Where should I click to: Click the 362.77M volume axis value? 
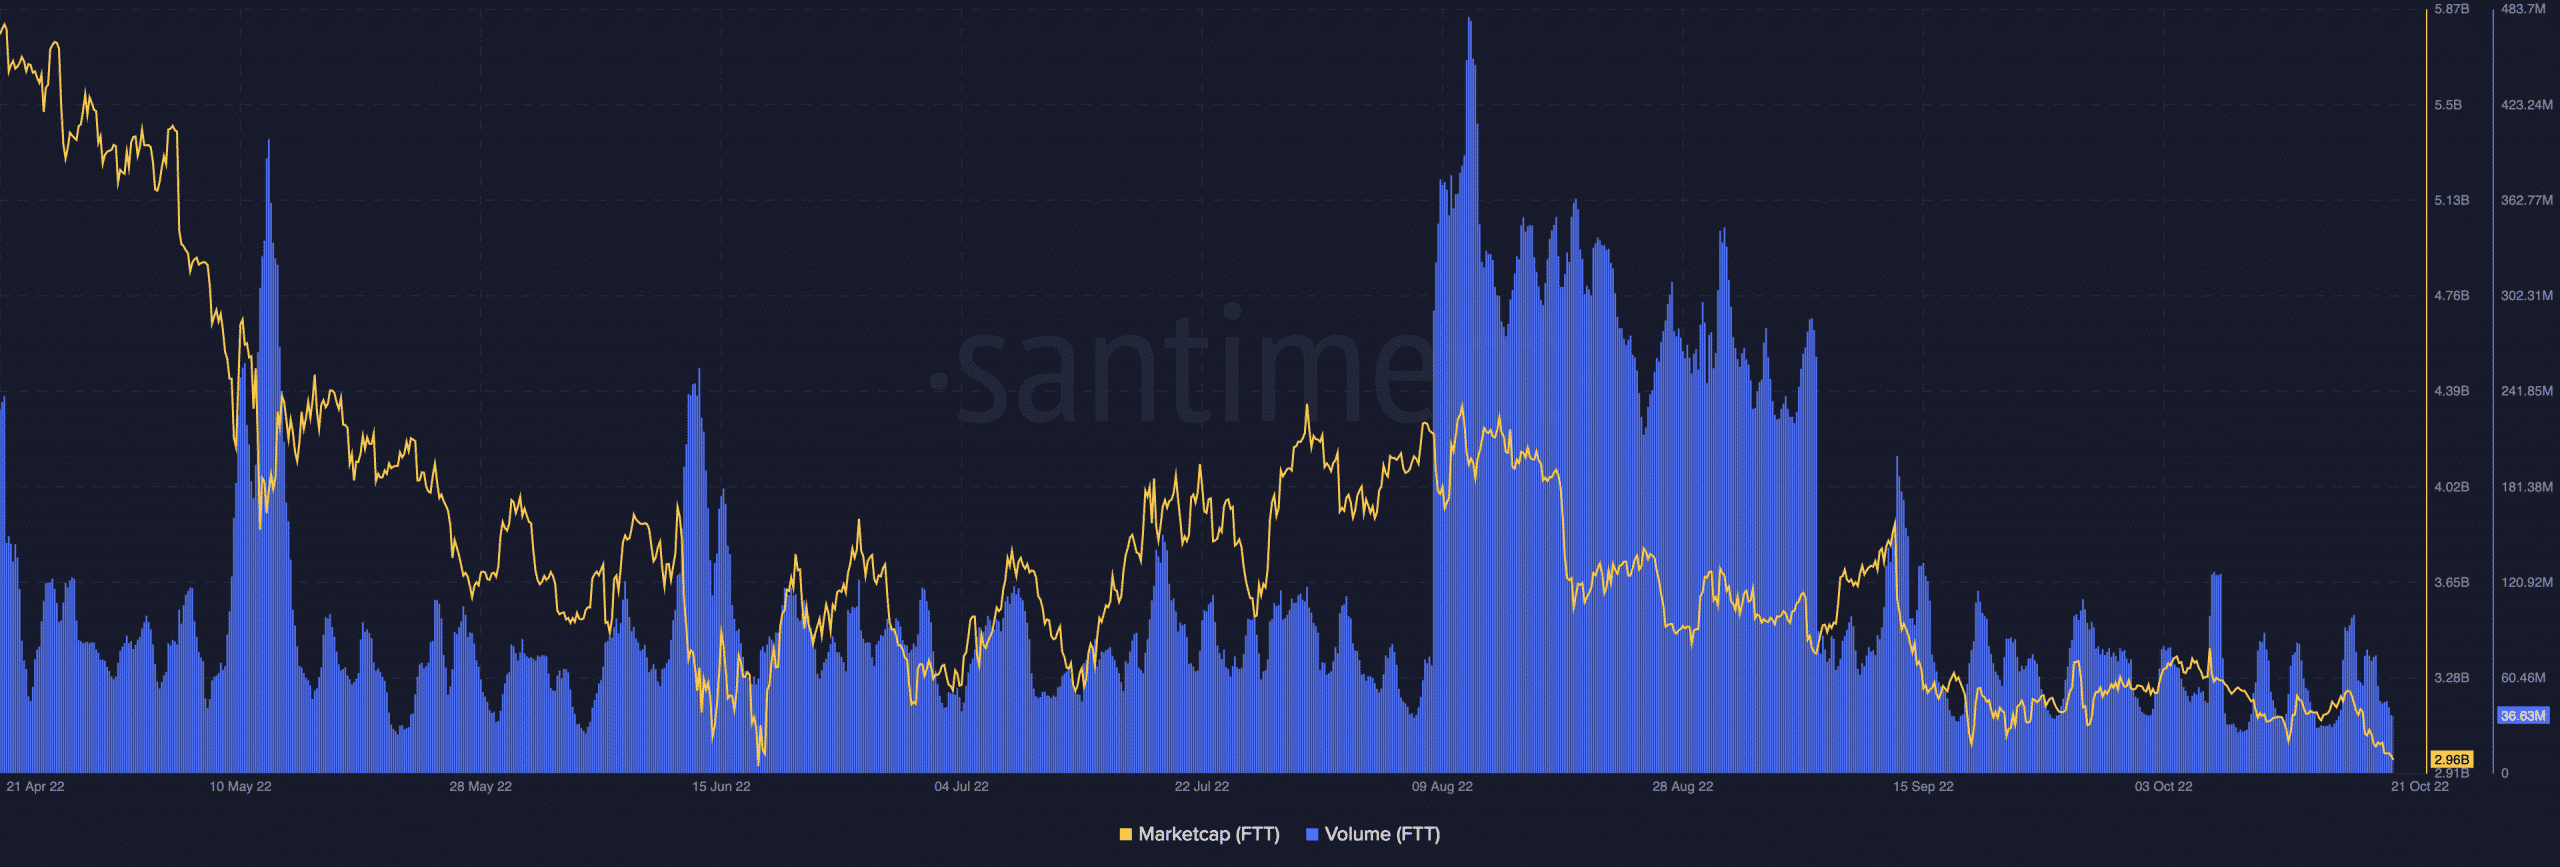point(2526,201)
